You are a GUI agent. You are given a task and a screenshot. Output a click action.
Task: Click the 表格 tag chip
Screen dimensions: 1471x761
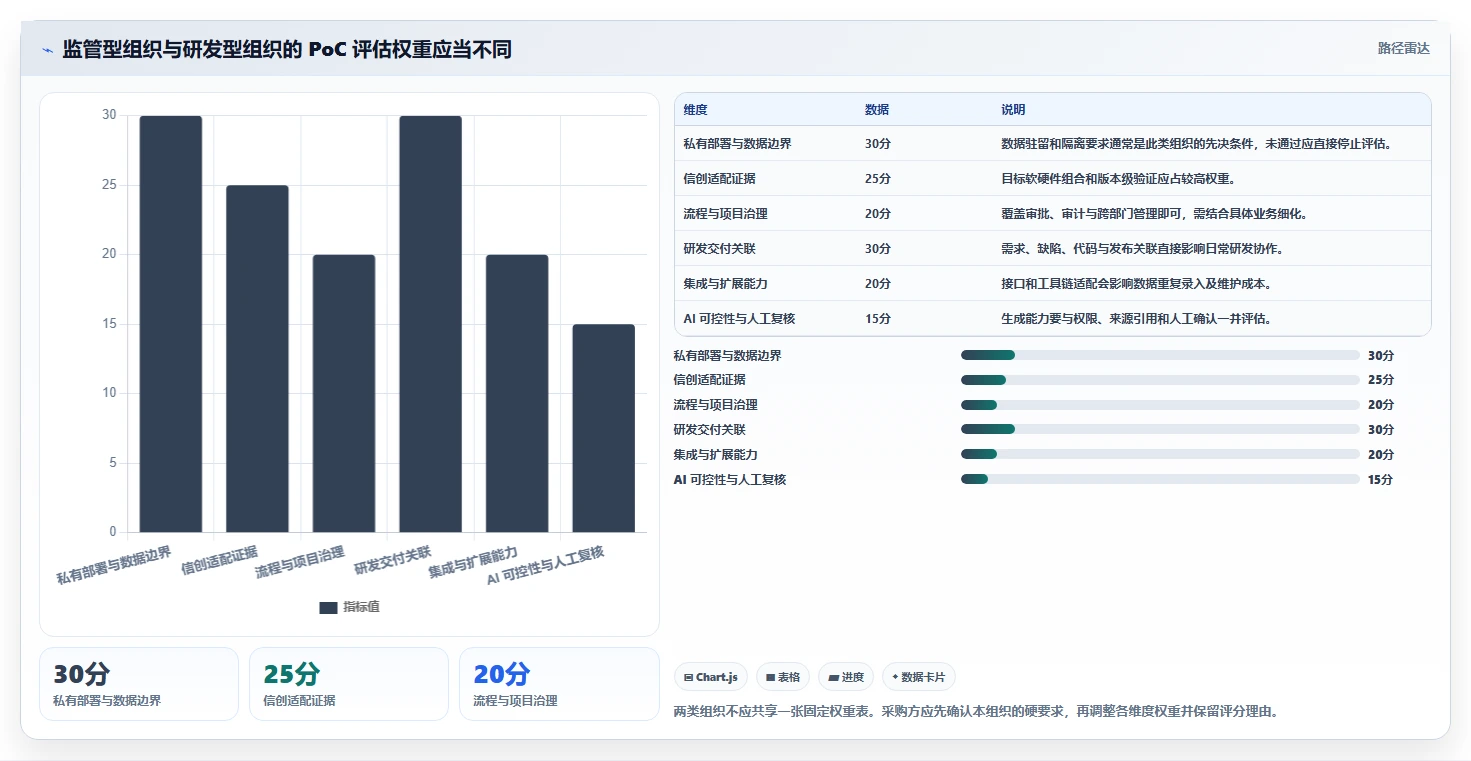(783, 677)
